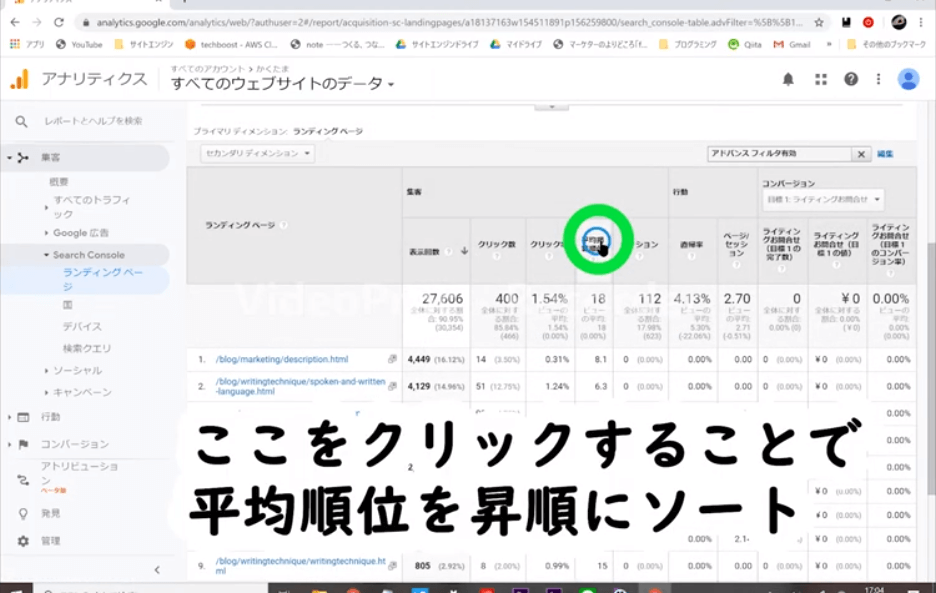Click the 行動 behavior icon in sidebar
936x593 pixels.
coord(23,417)
